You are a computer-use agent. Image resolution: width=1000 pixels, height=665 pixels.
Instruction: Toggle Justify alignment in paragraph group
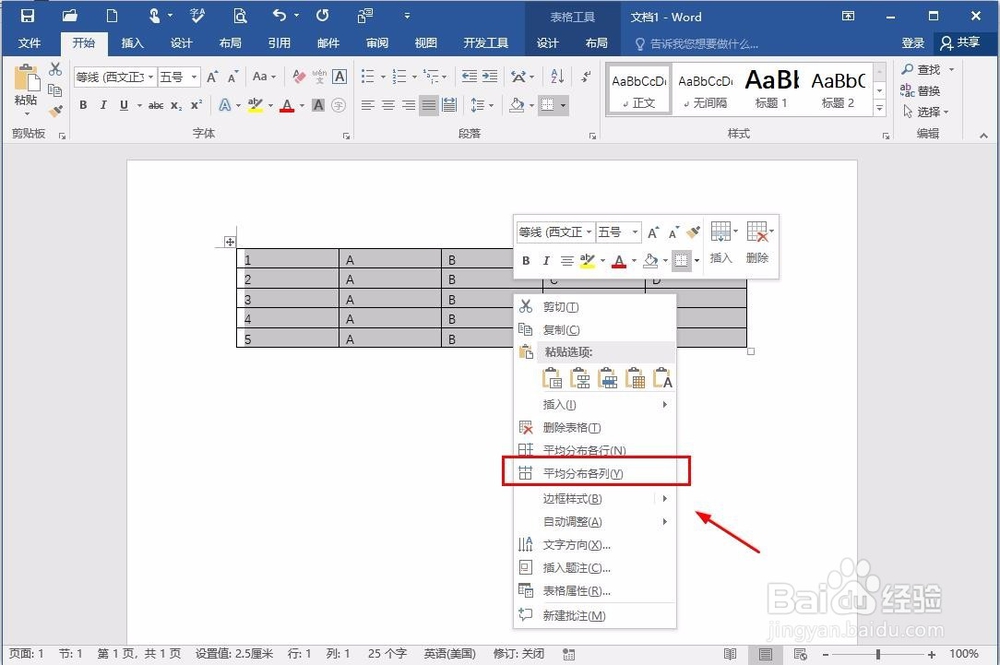(429, 105)
